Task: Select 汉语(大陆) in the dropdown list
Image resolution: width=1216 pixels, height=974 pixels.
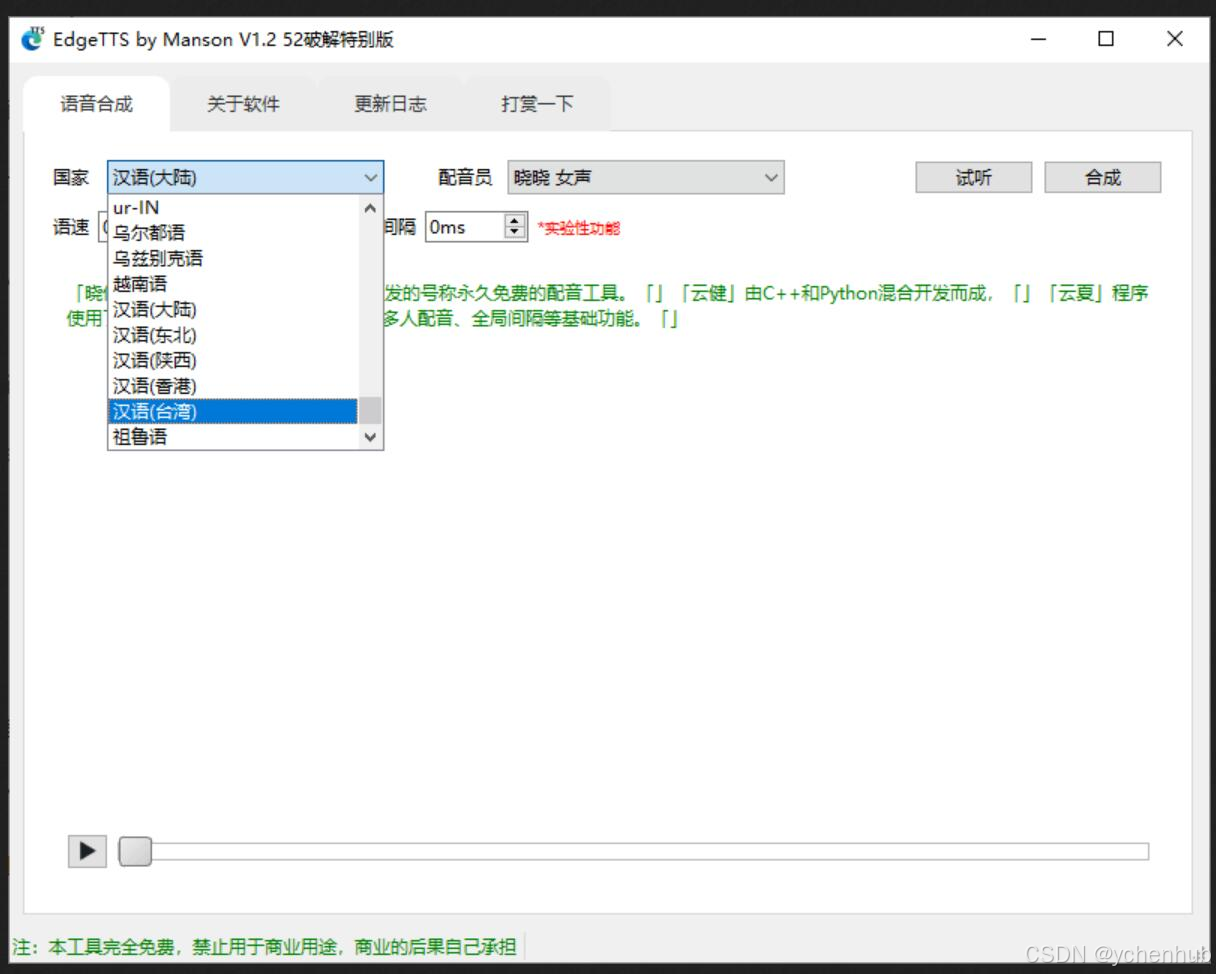Action: [x=232, y=309]
